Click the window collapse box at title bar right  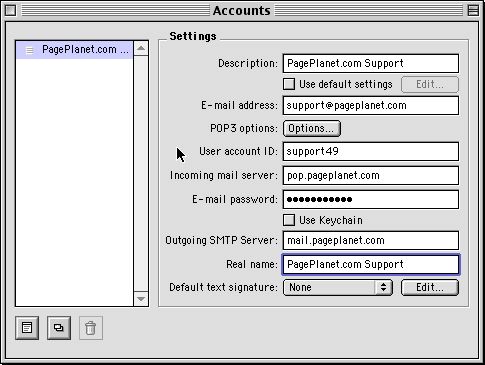[473, 11]
